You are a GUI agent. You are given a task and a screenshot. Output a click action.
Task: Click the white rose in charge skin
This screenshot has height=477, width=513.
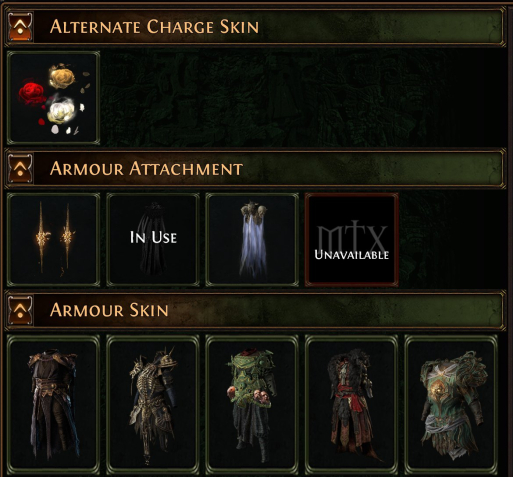[61, 109]
